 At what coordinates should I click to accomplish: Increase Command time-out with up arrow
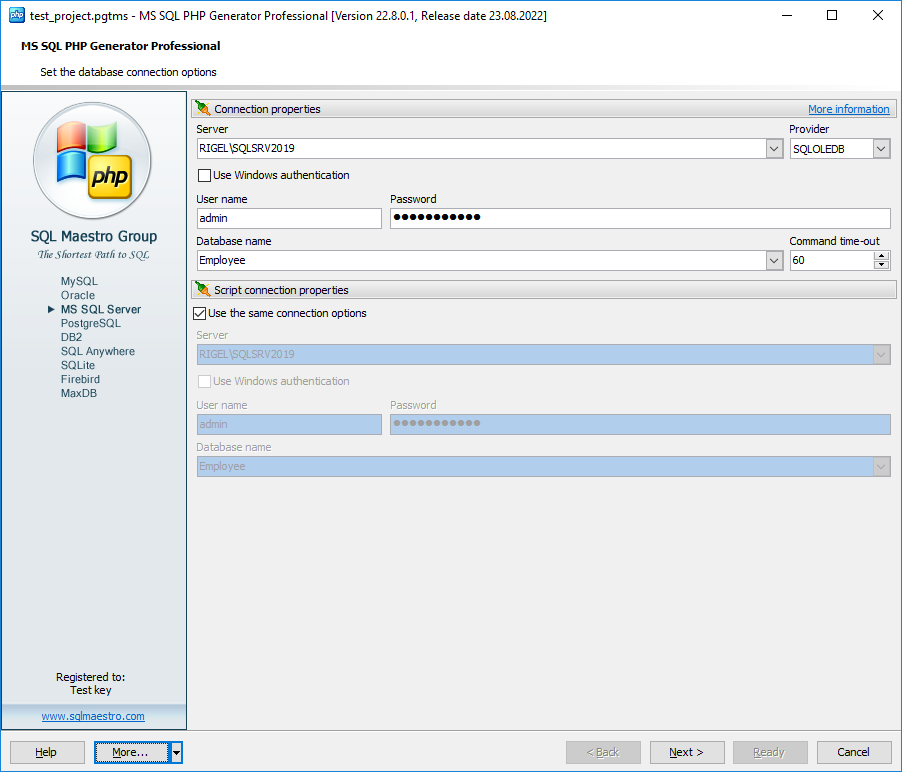[881, 256]
